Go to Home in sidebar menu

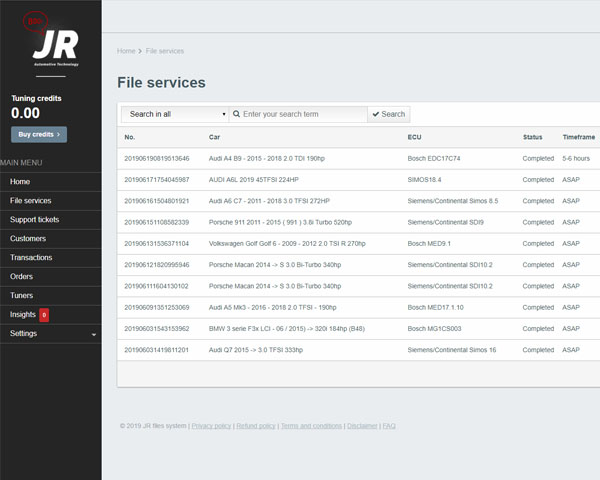pos(20,182)
